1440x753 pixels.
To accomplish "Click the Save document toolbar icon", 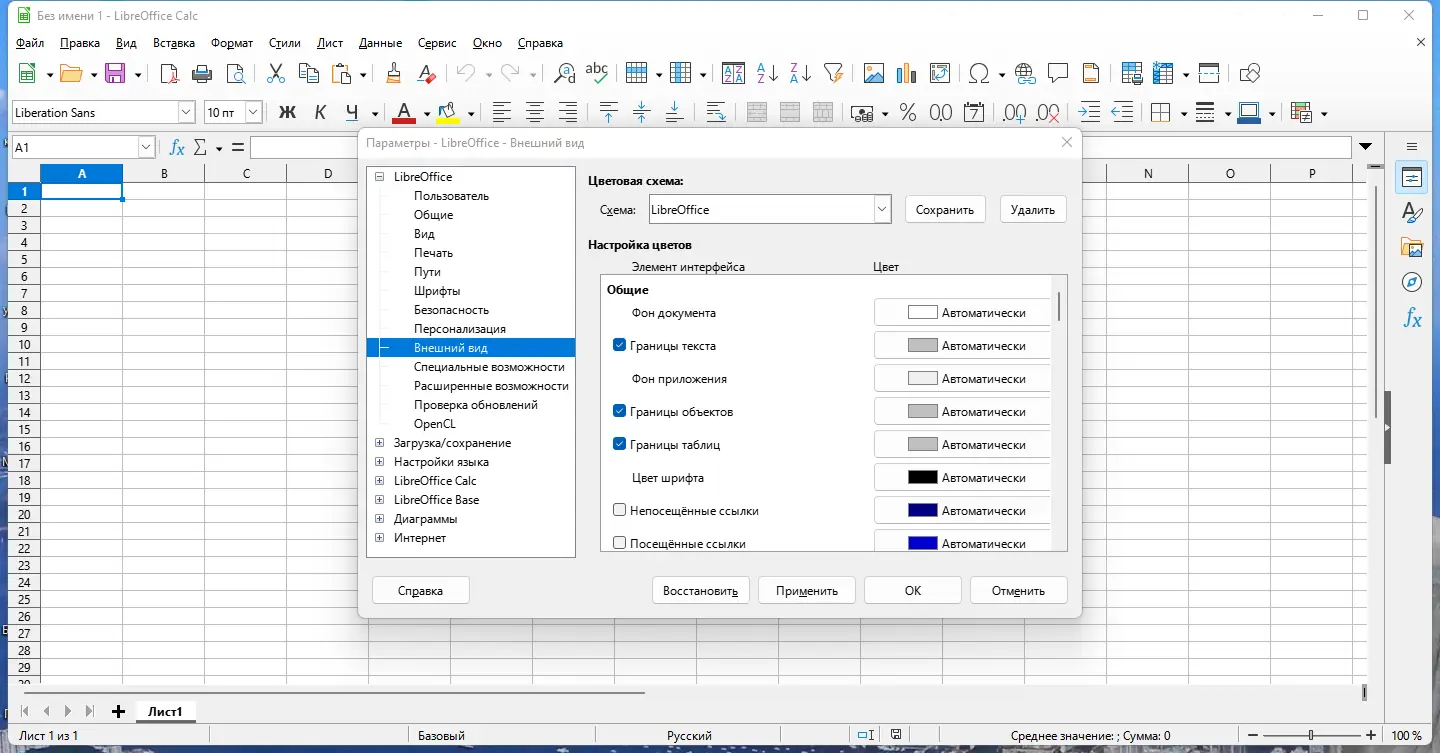I will click(x=115, y=73).
